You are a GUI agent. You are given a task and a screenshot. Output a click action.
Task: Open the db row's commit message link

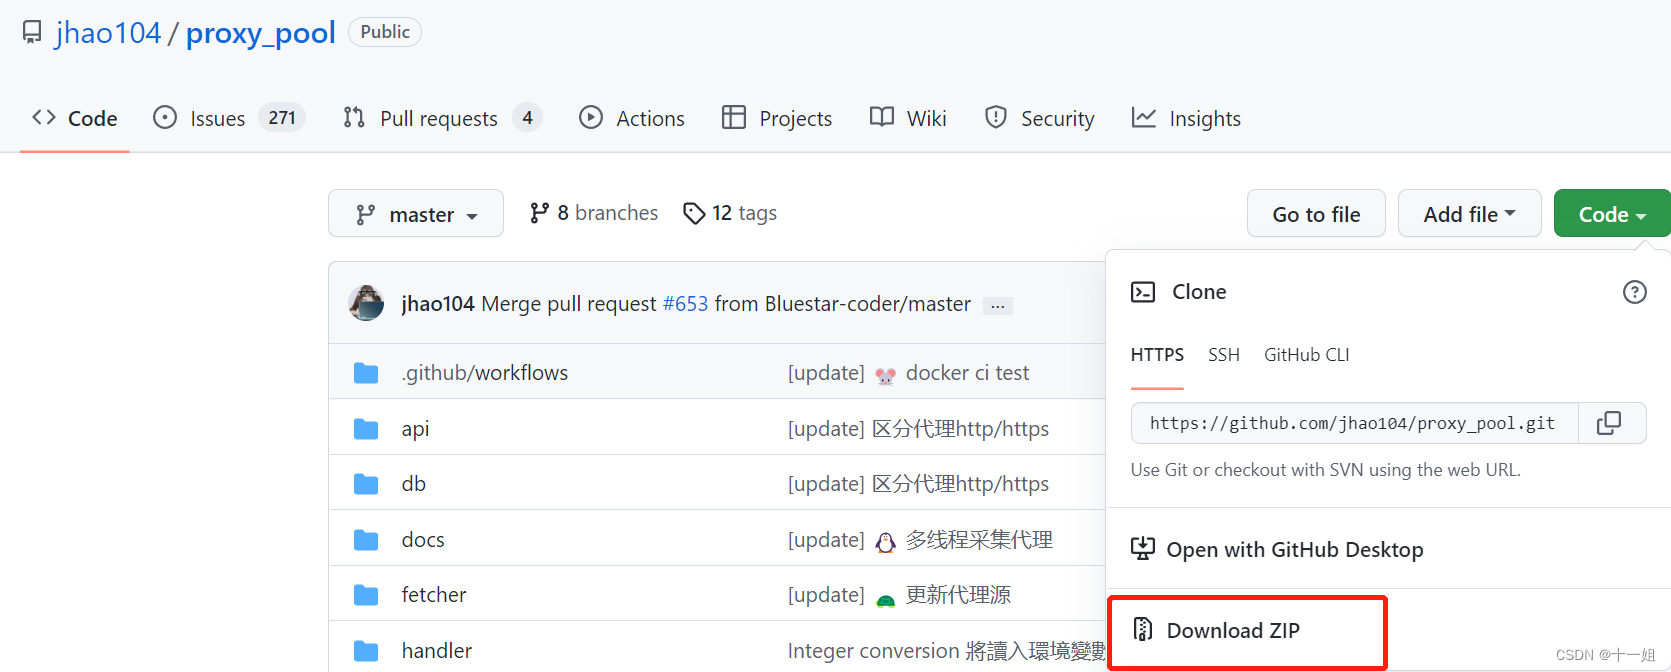[918, 484]
